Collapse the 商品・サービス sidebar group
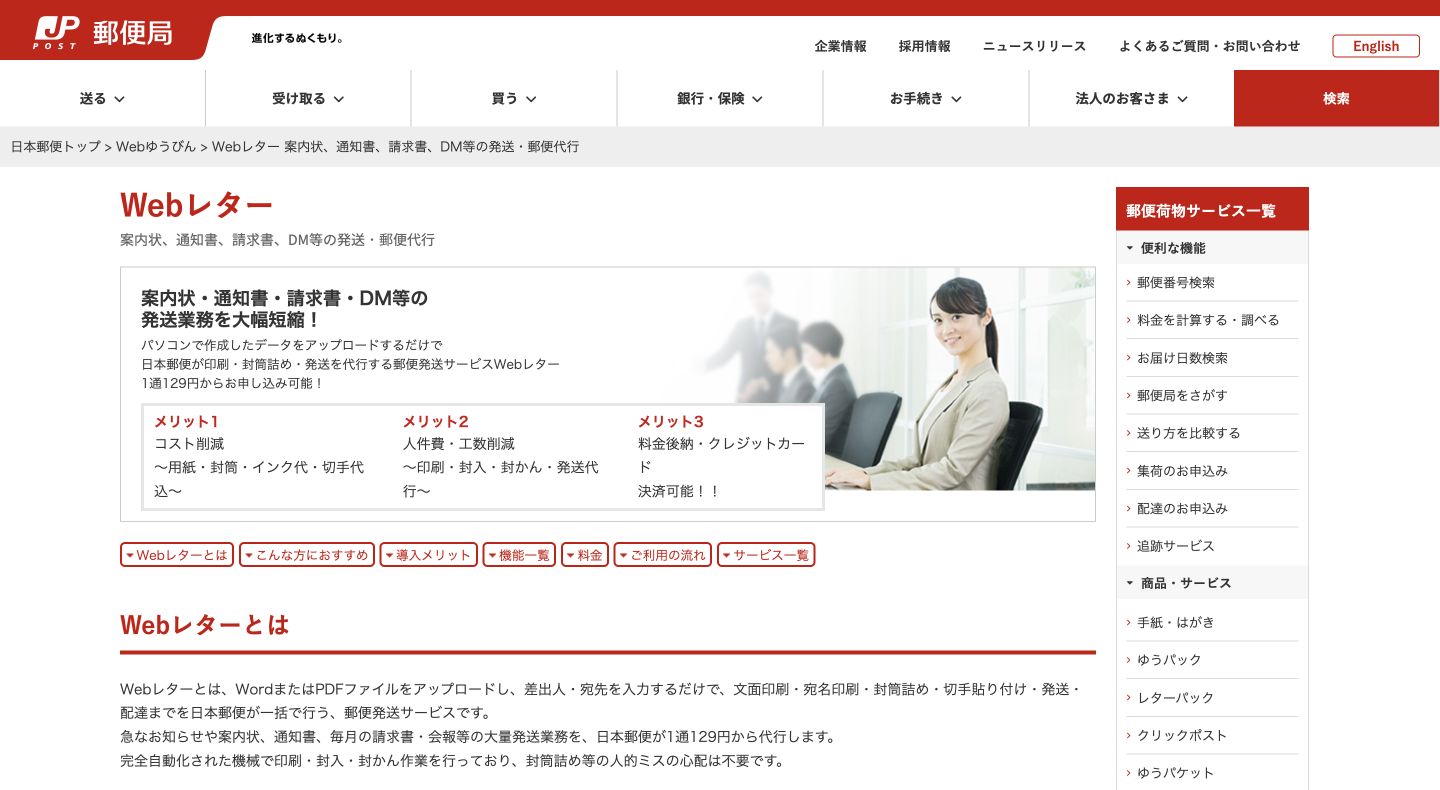This screenshot has height=790, width=1440. click(x=1212, y=583)
